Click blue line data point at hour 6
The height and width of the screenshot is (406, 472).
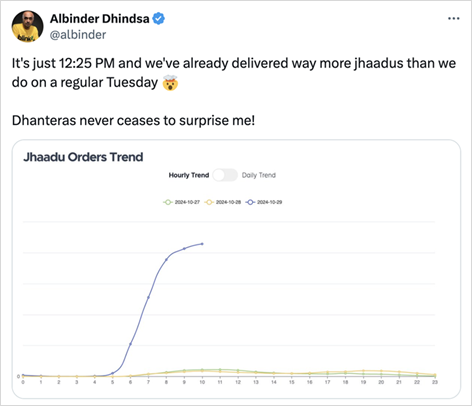coord(130,344)
